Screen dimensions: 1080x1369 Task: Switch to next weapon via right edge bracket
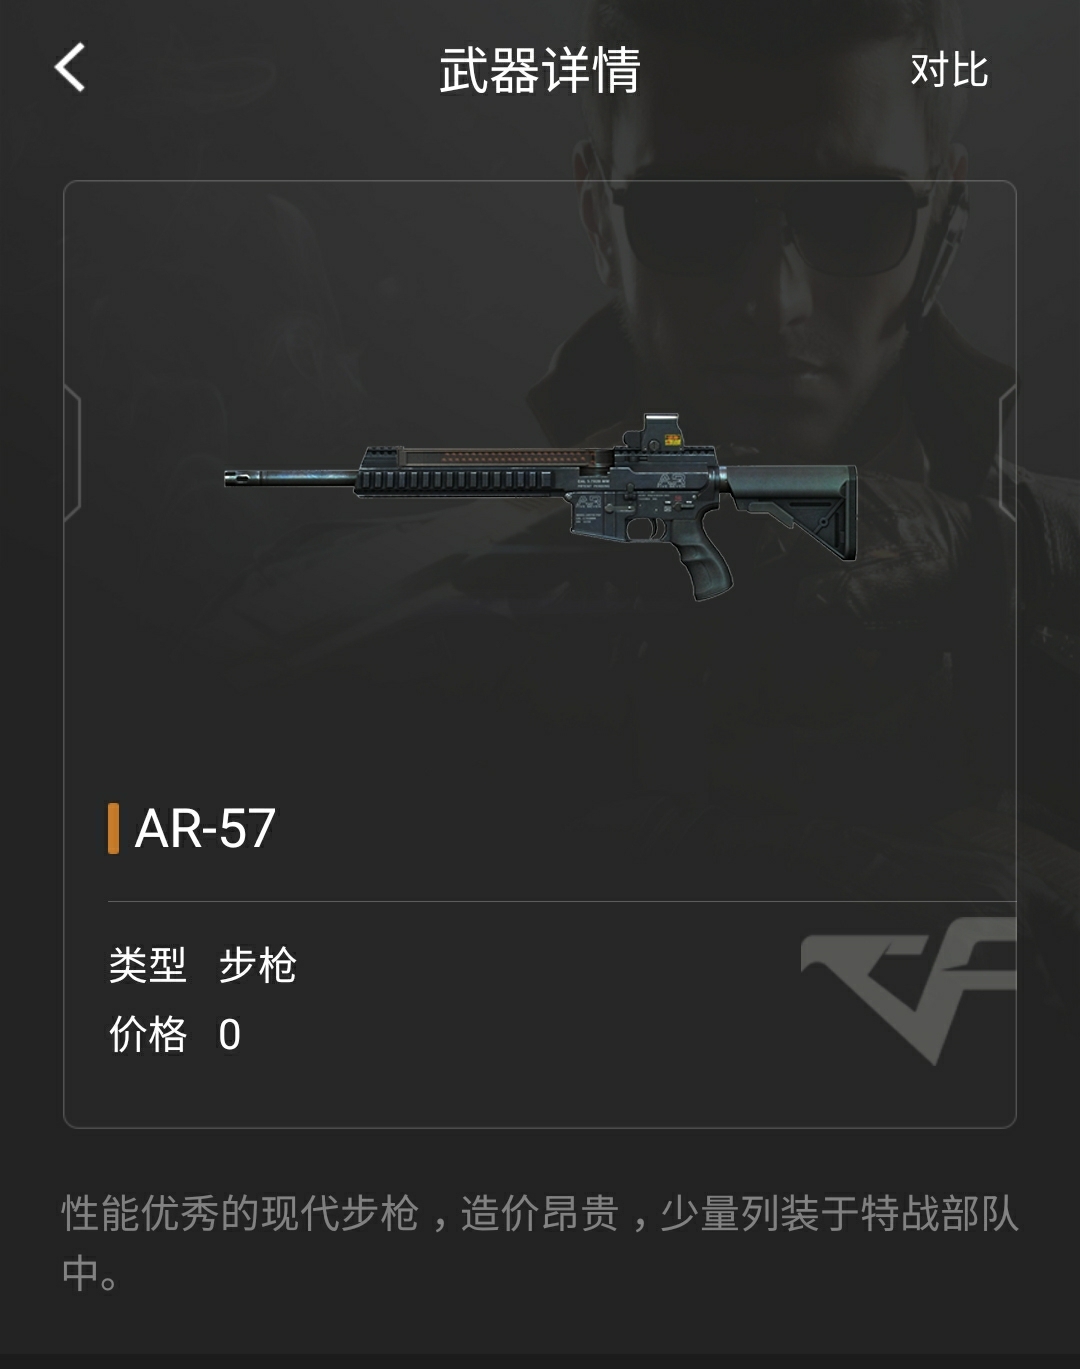pyautogui.click(x=1007, y=453)
